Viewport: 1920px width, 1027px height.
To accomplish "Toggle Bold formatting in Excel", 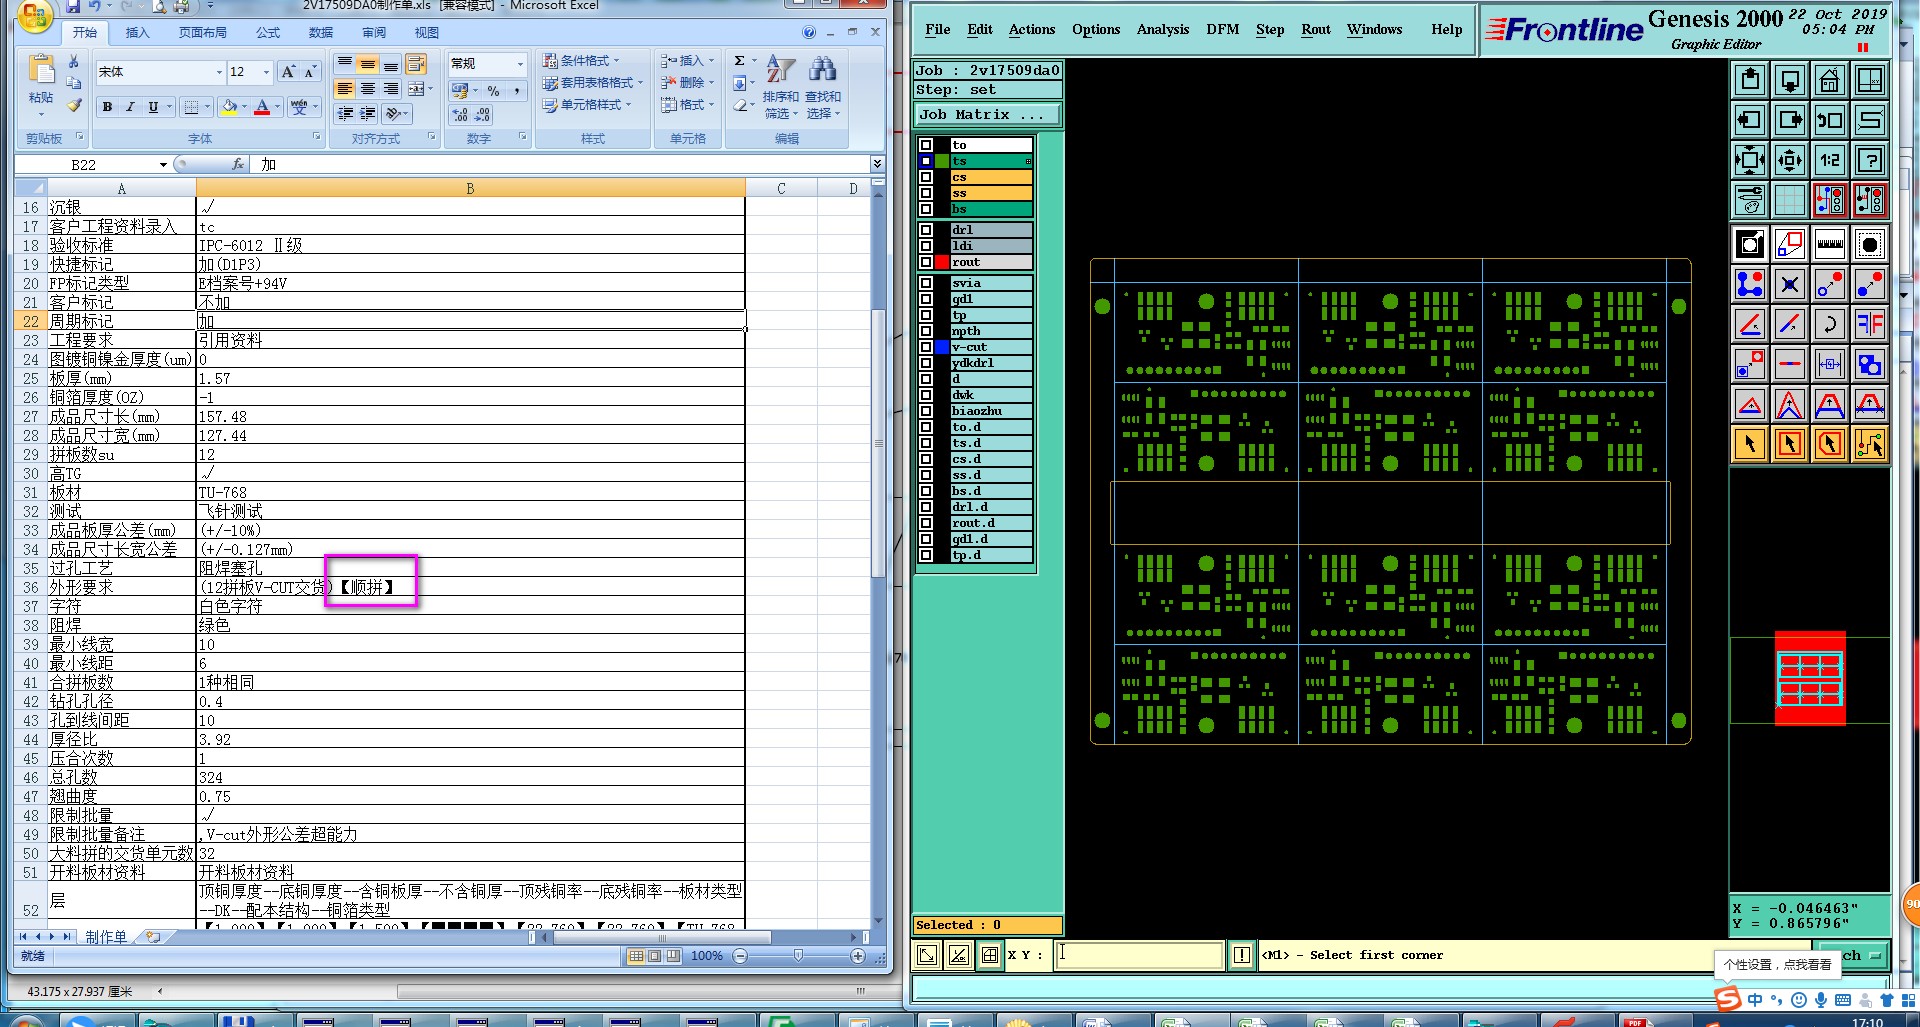I will (x=107, y=107).
